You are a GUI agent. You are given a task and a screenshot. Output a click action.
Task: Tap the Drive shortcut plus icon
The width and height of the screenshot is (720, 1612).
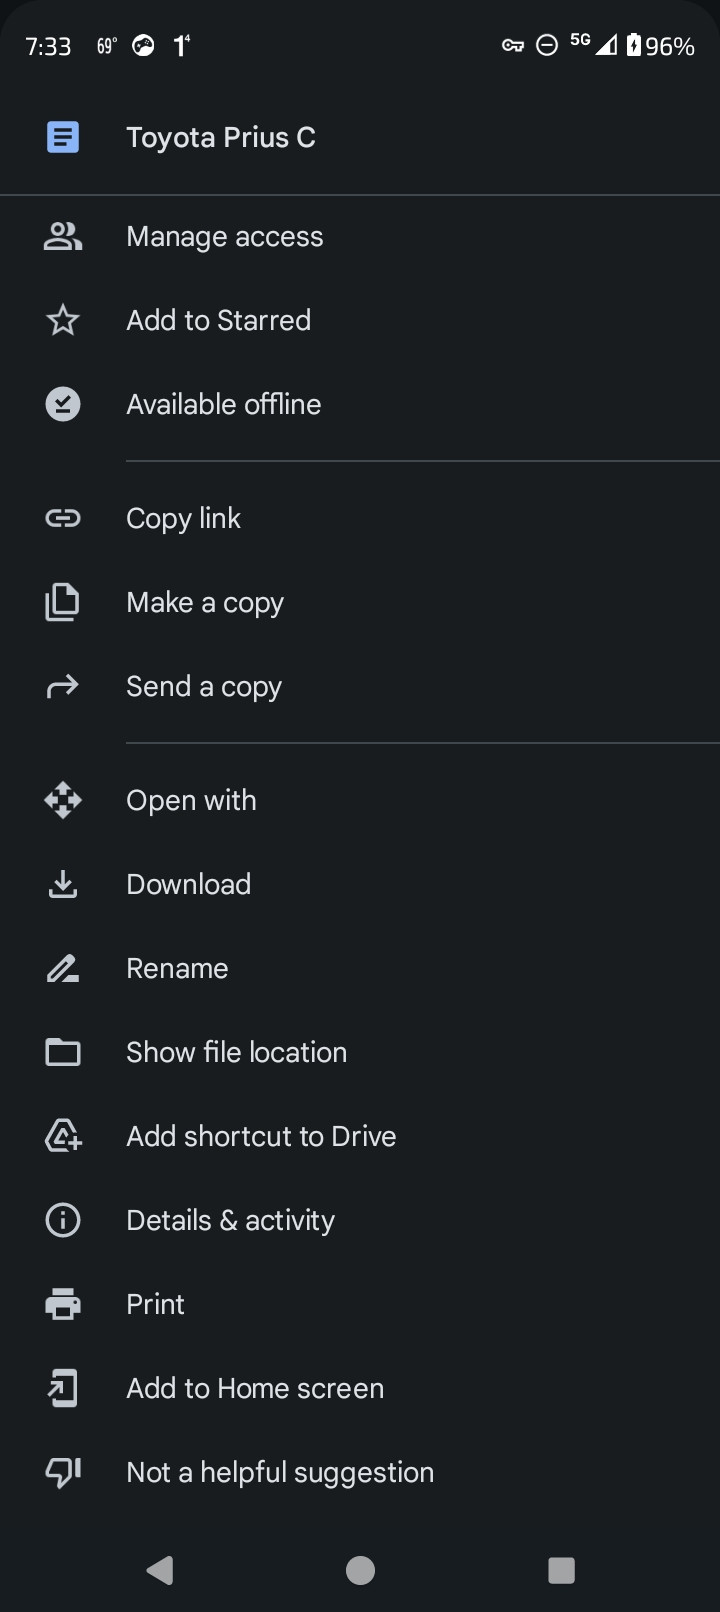click(63, 1136)
